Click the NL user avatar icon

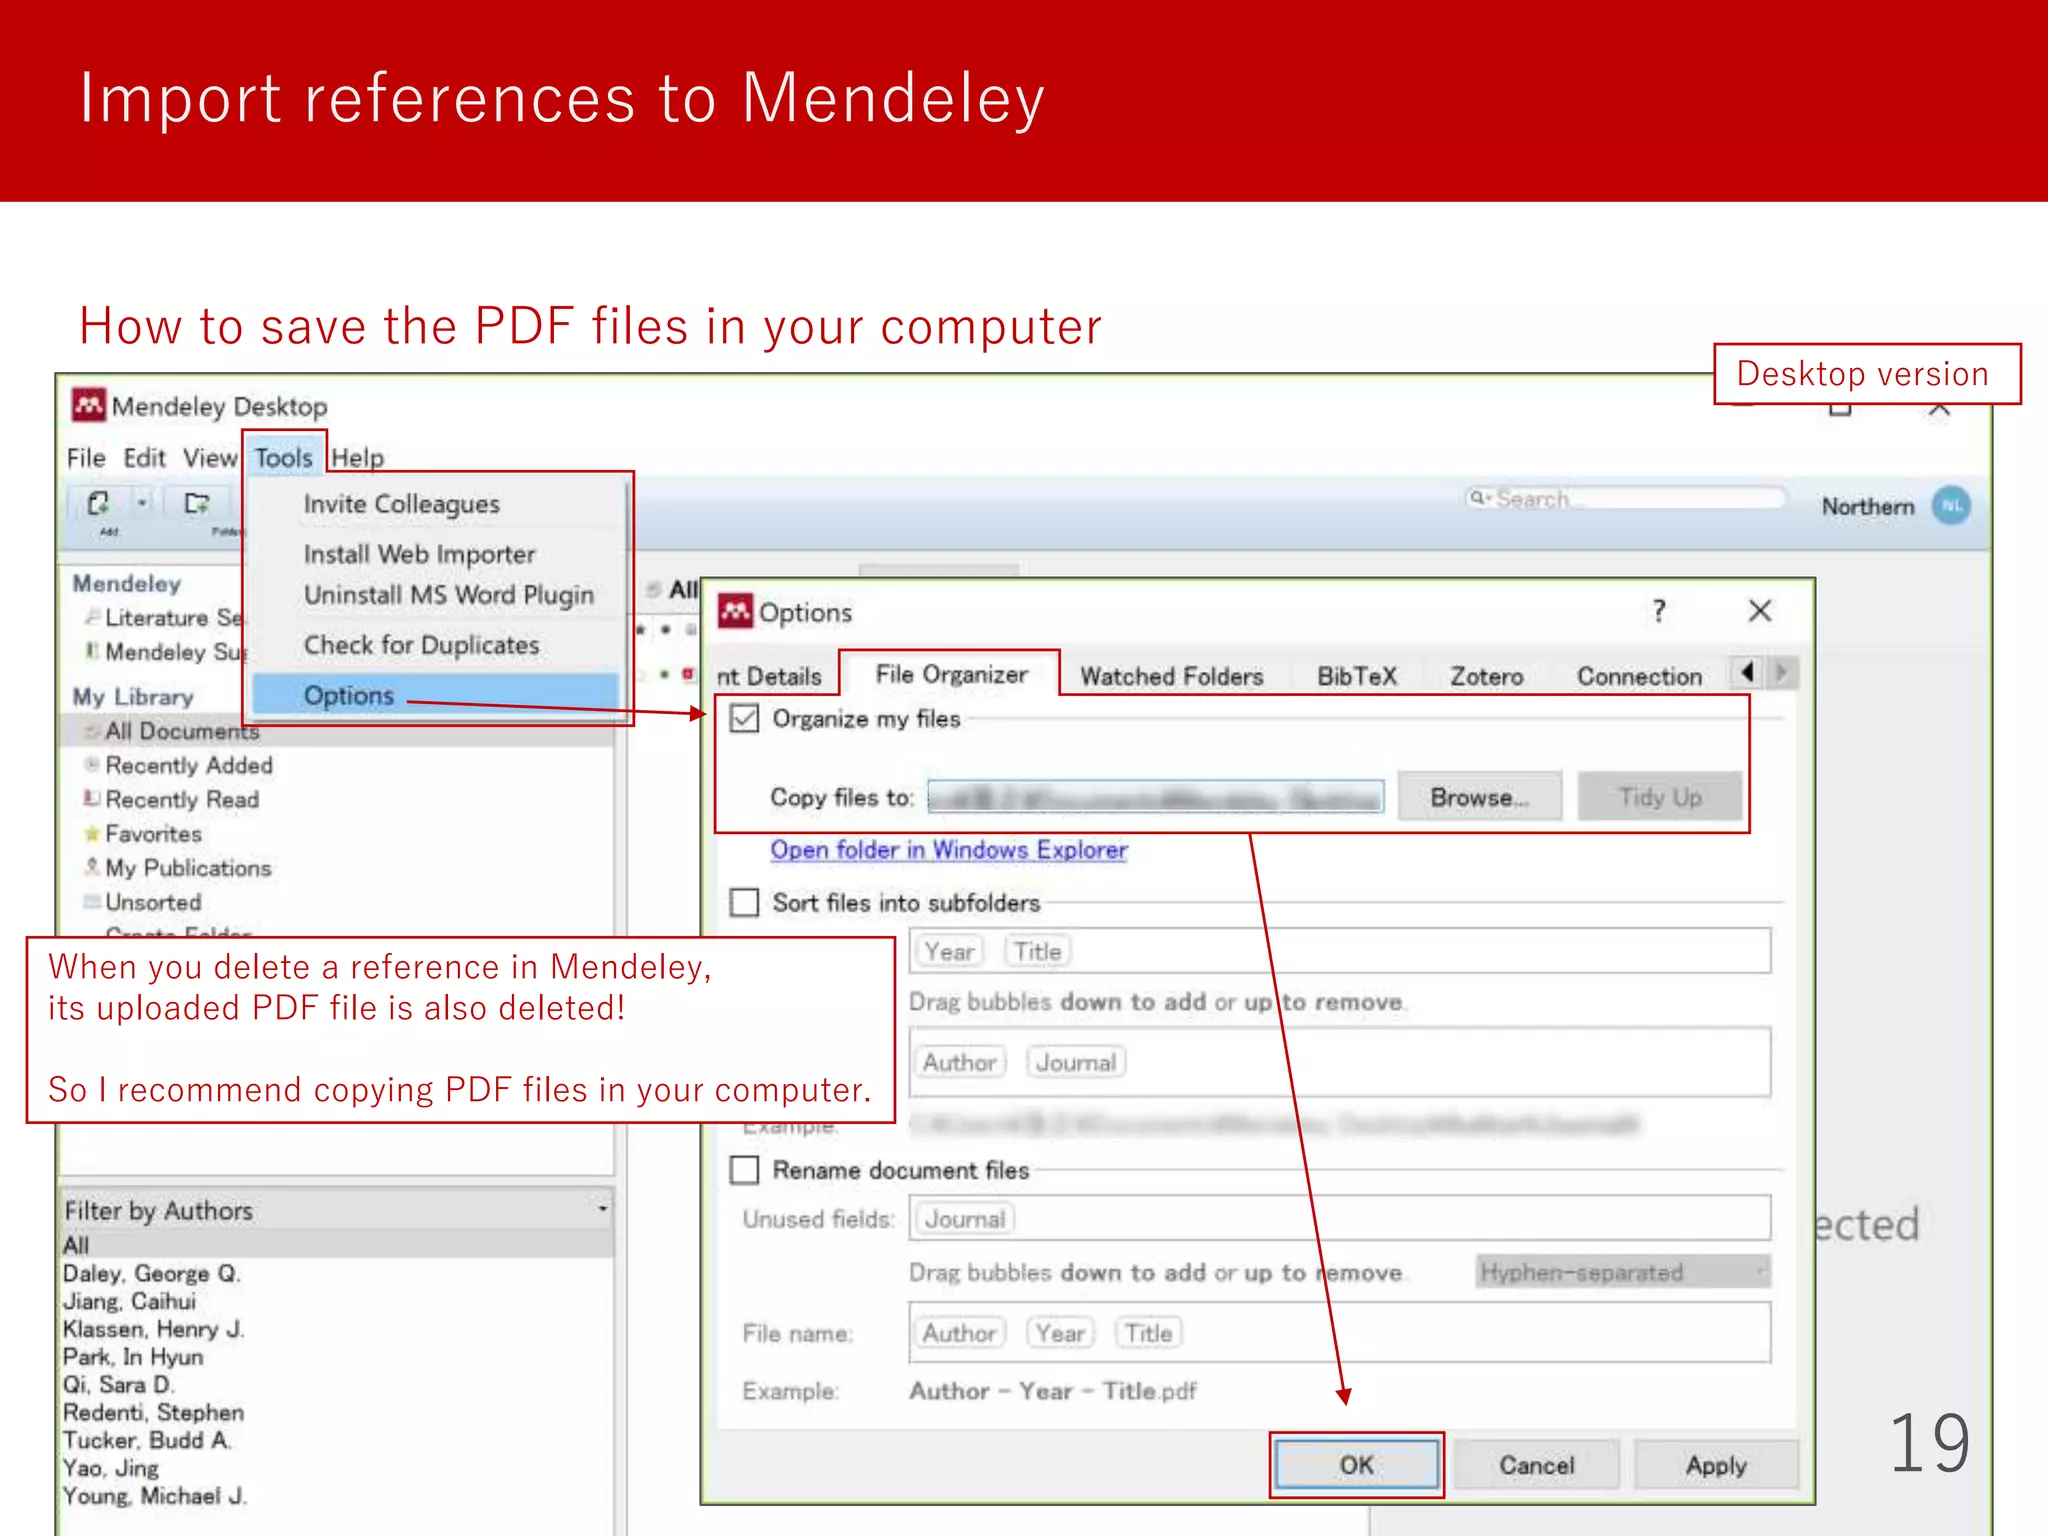(x=1951, y=506)
